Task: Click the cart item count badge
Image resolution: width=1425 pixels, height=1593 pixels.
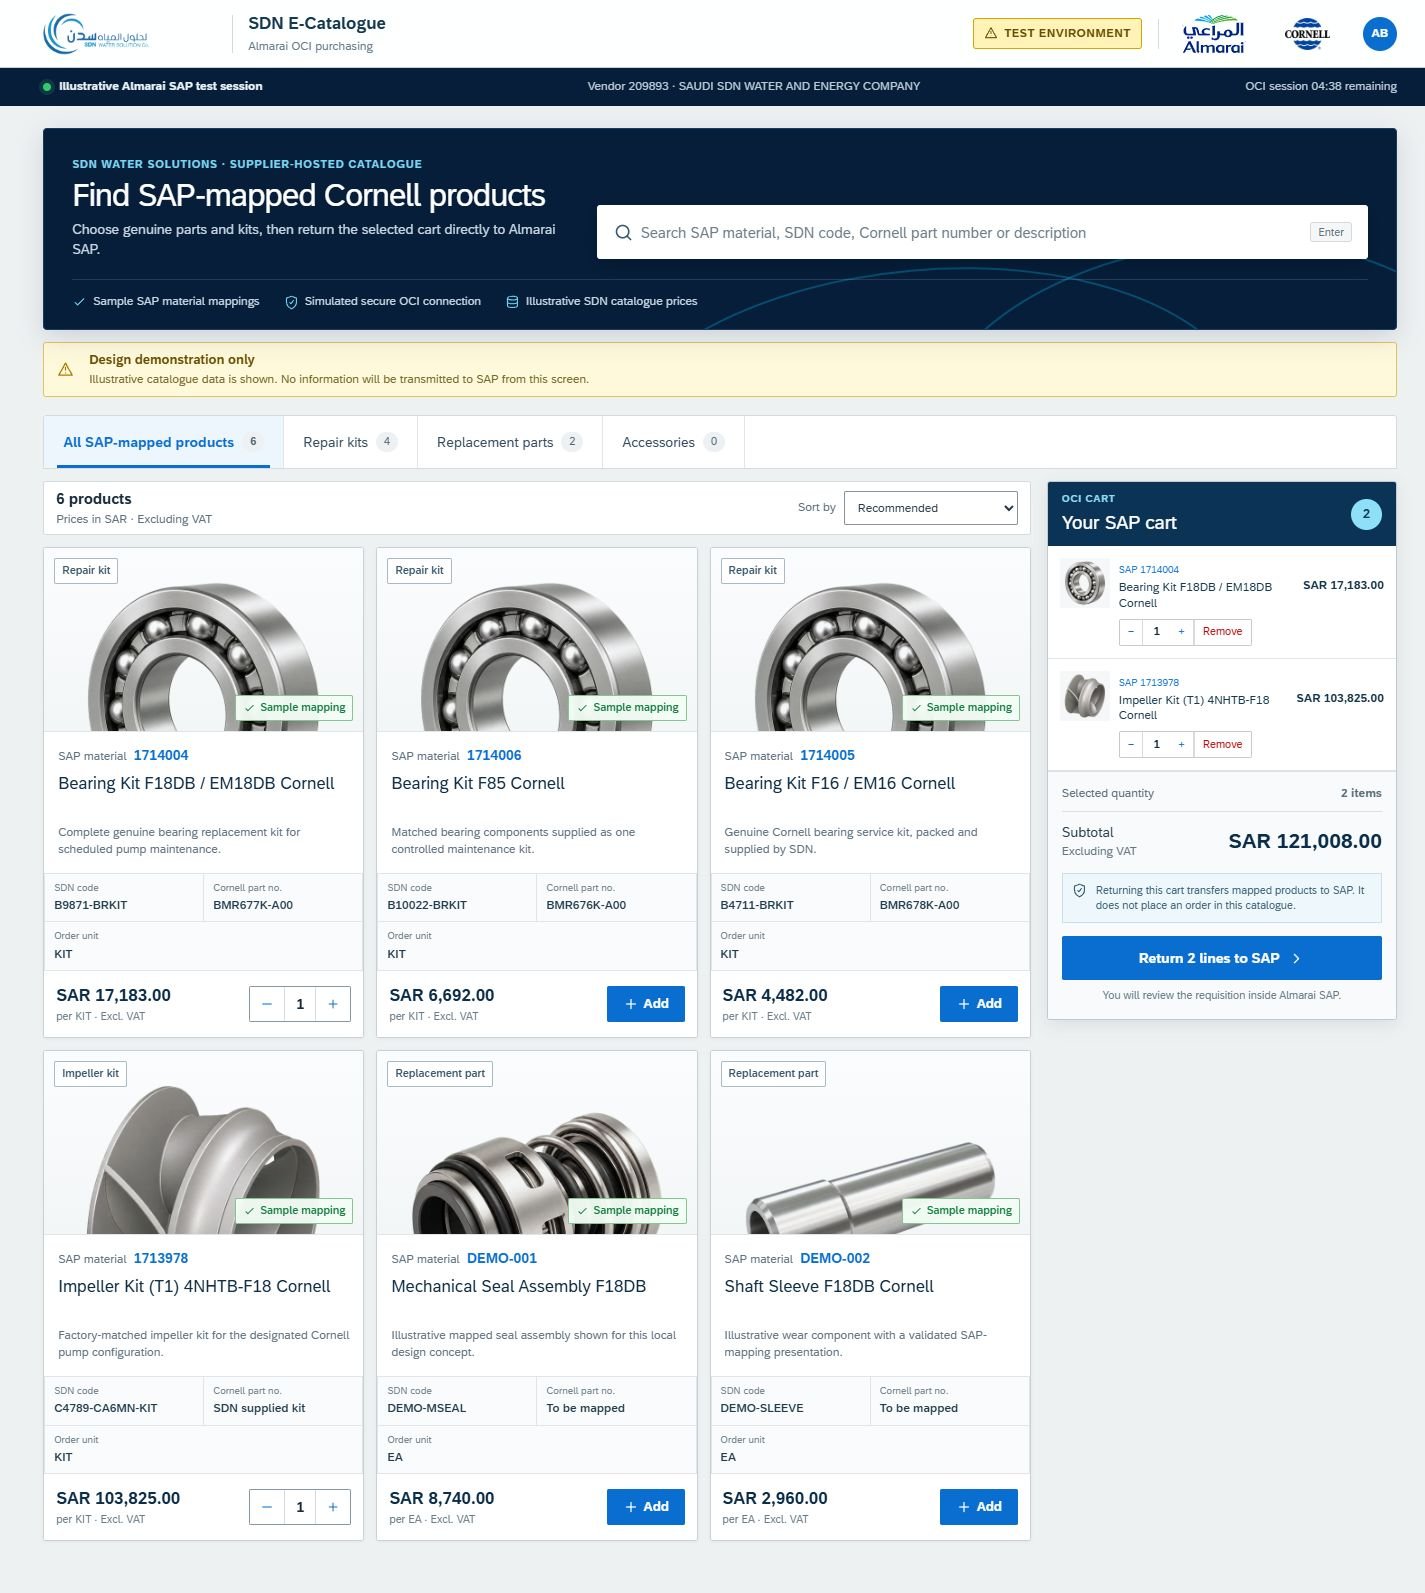Action: click(1366, 514)
